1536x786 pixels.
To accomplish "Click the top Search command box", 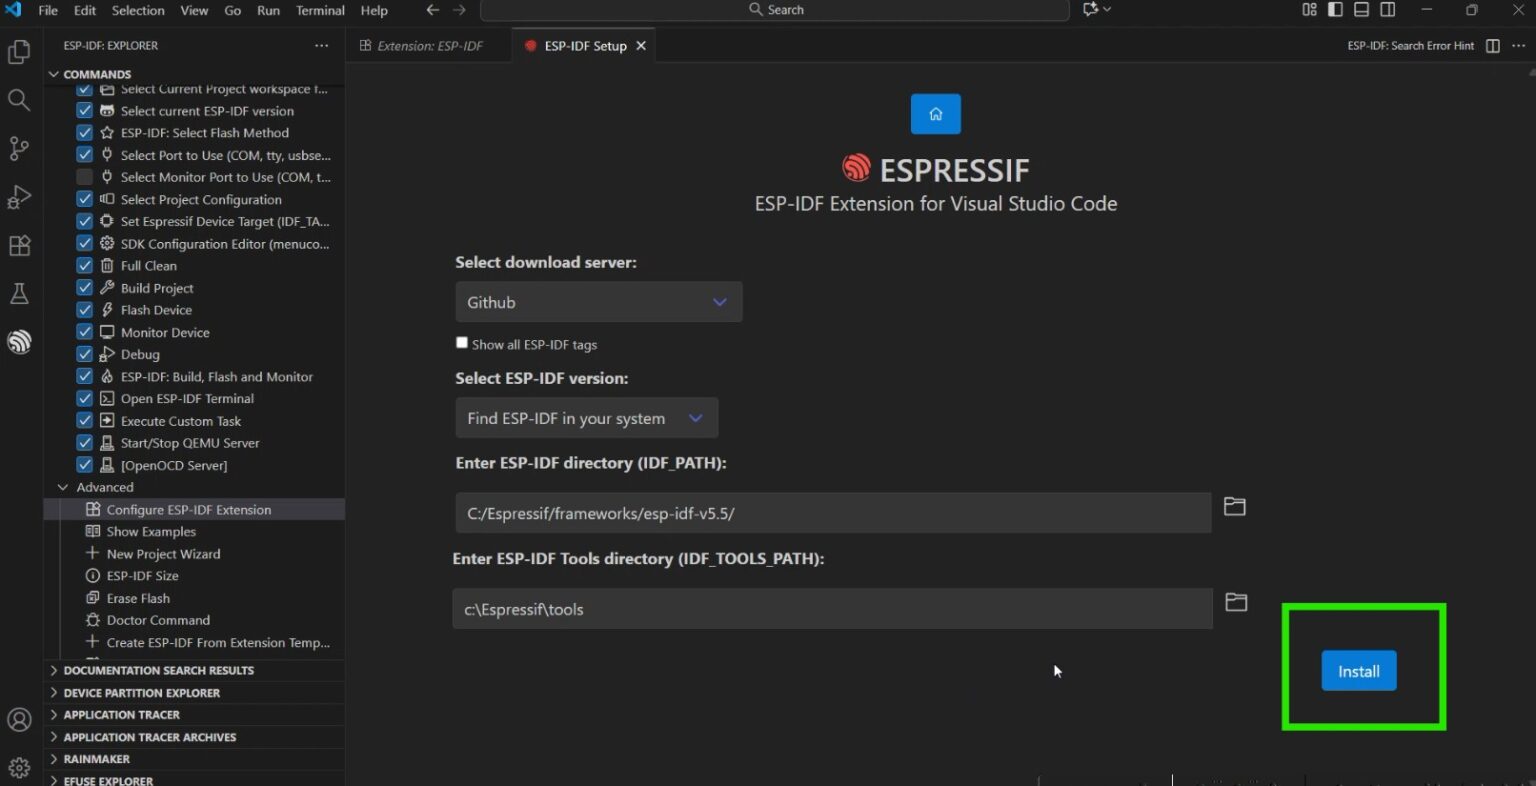I will [775, 10].
